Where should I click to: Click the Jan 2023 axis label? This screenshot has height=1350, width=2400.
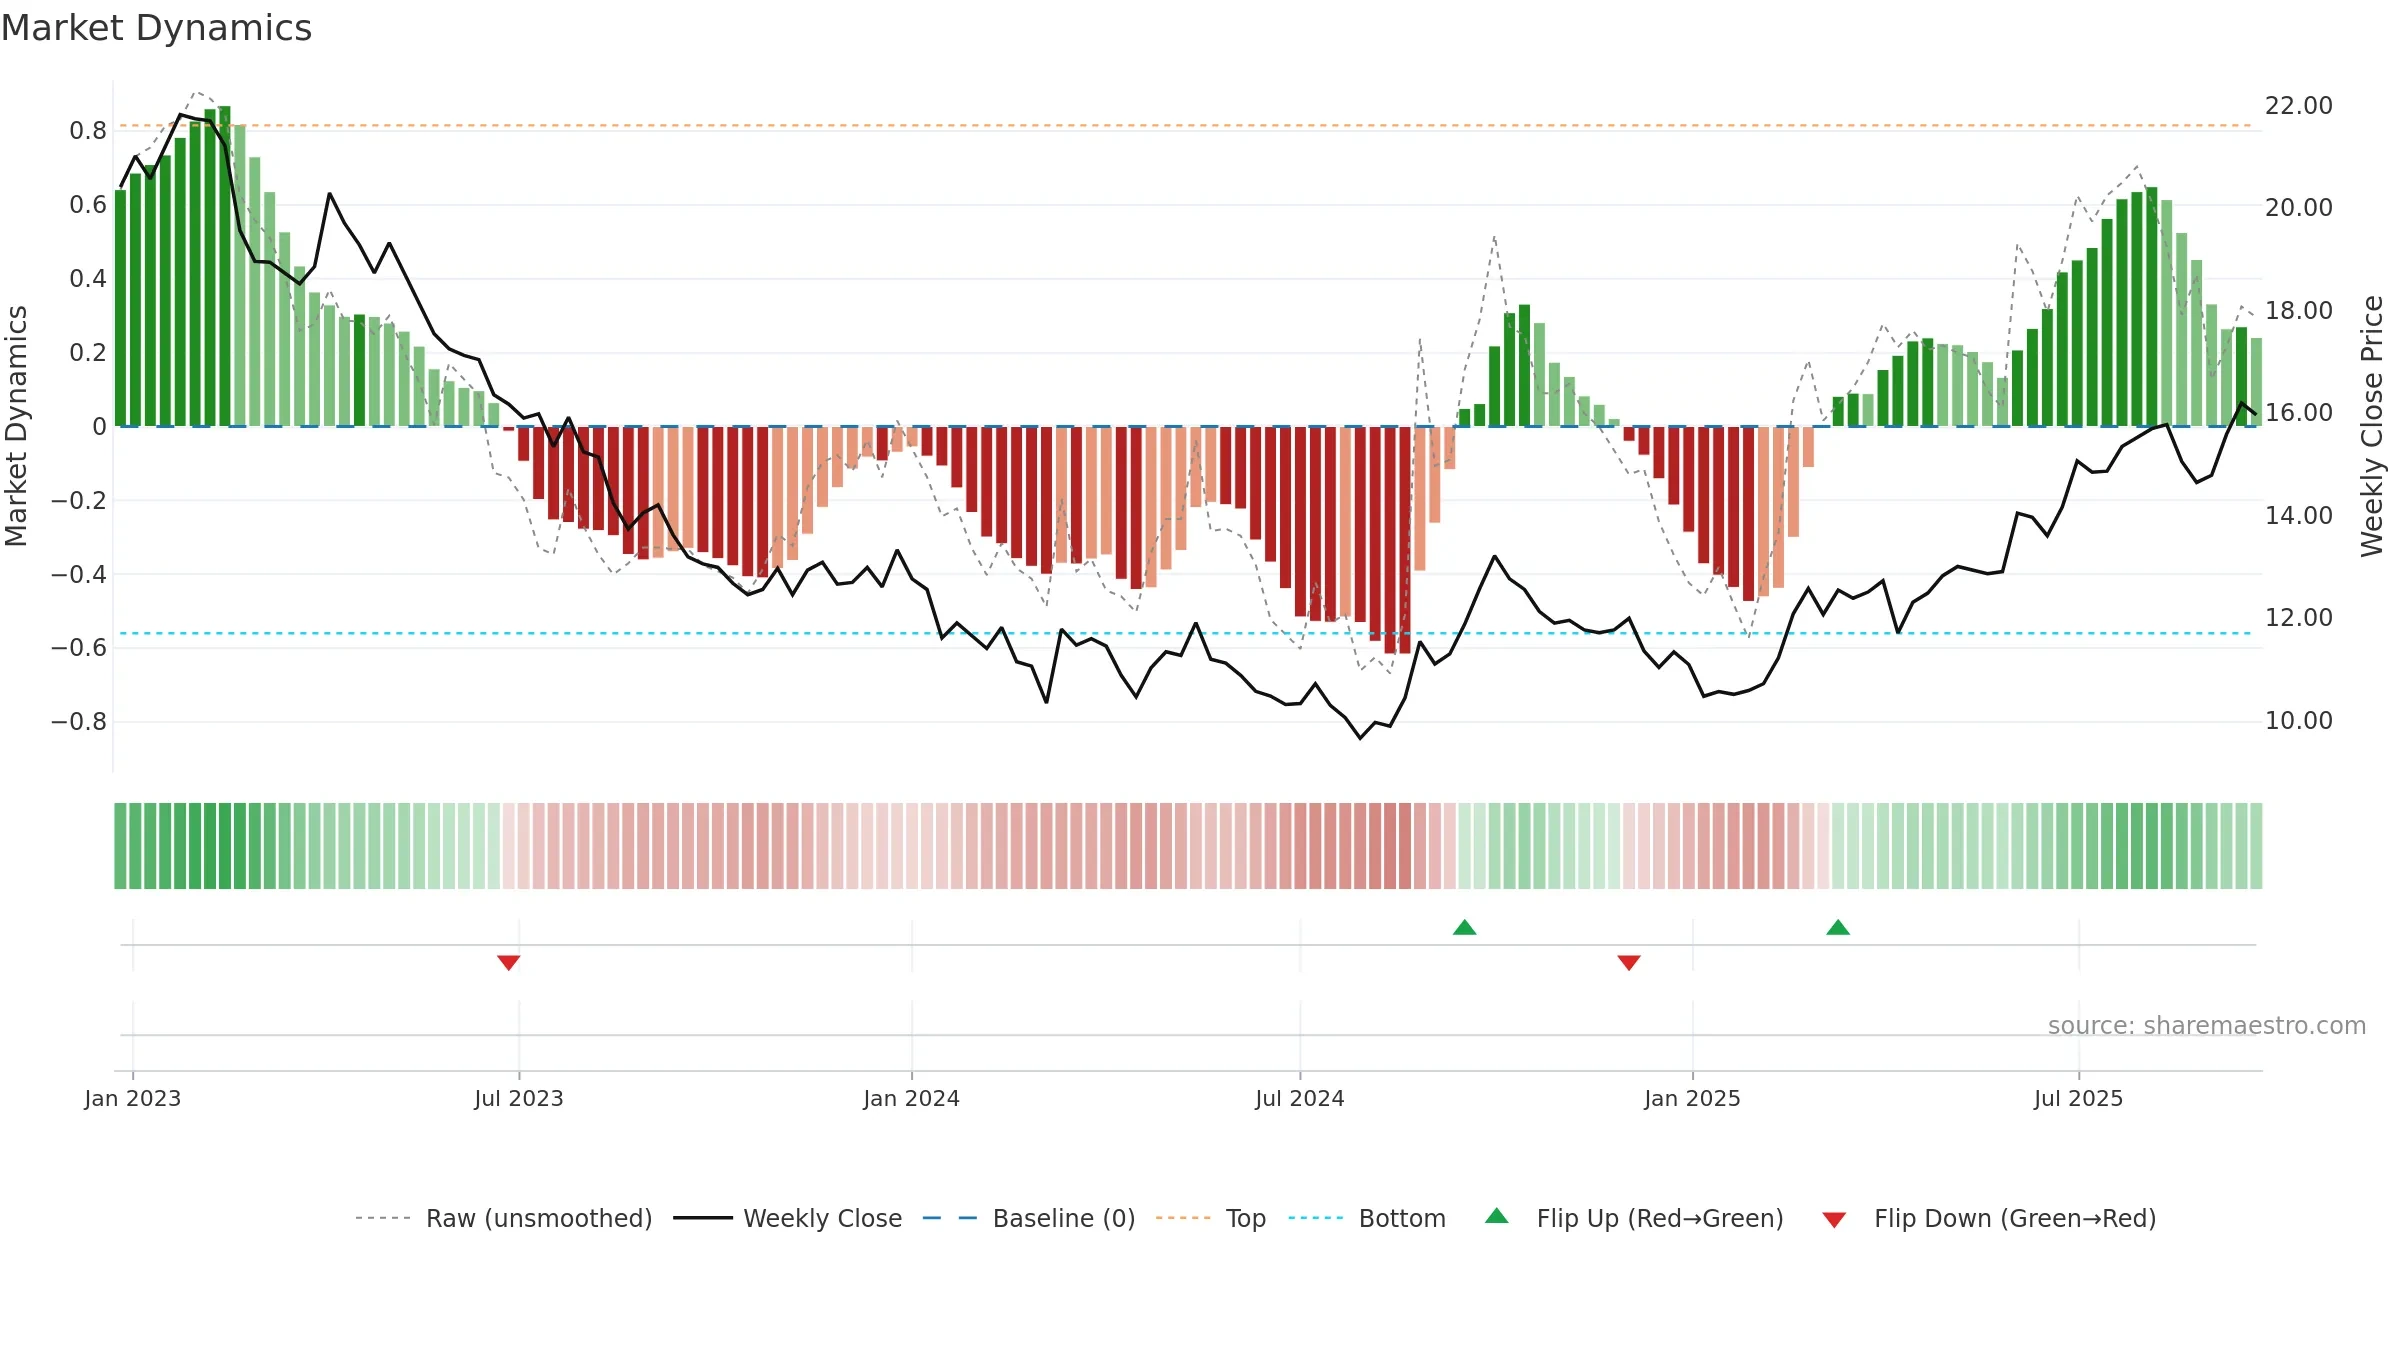click(x=133, y=1098)
